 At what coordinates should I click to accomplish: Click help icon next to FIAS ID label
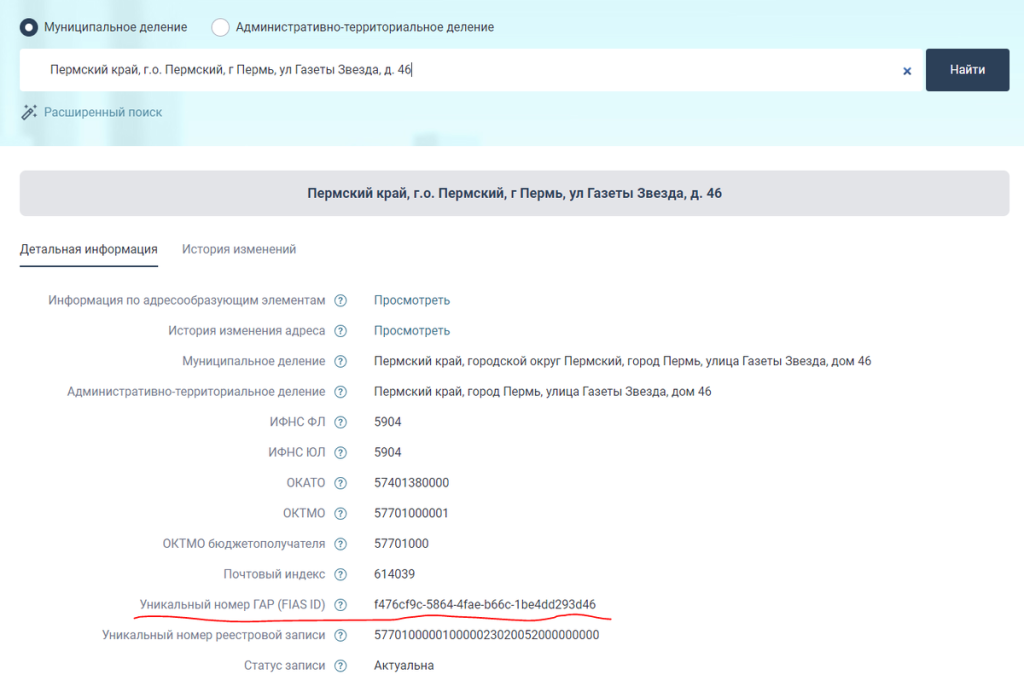coord(341,605)
